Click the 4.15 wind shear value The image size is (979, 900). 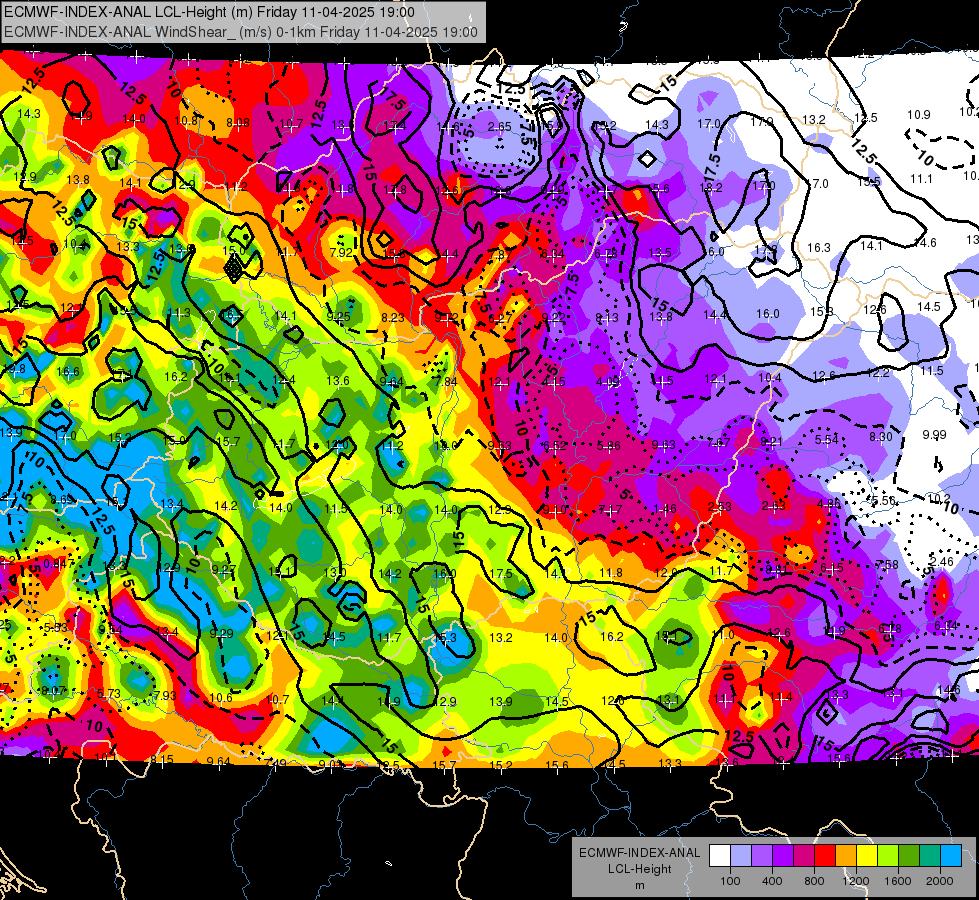[554, 382]
